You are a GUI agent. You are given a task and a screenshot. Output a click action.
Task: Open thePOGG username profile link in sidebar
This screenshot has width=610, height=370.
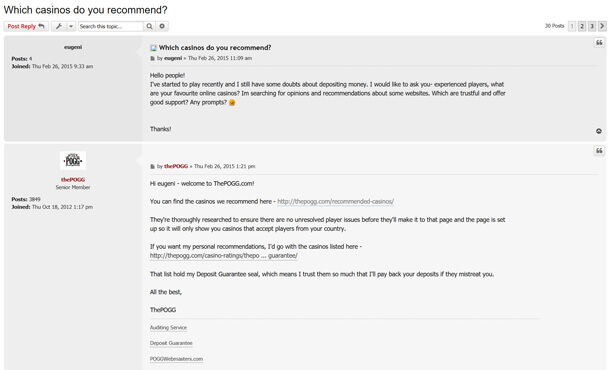(x=73, y=179)
